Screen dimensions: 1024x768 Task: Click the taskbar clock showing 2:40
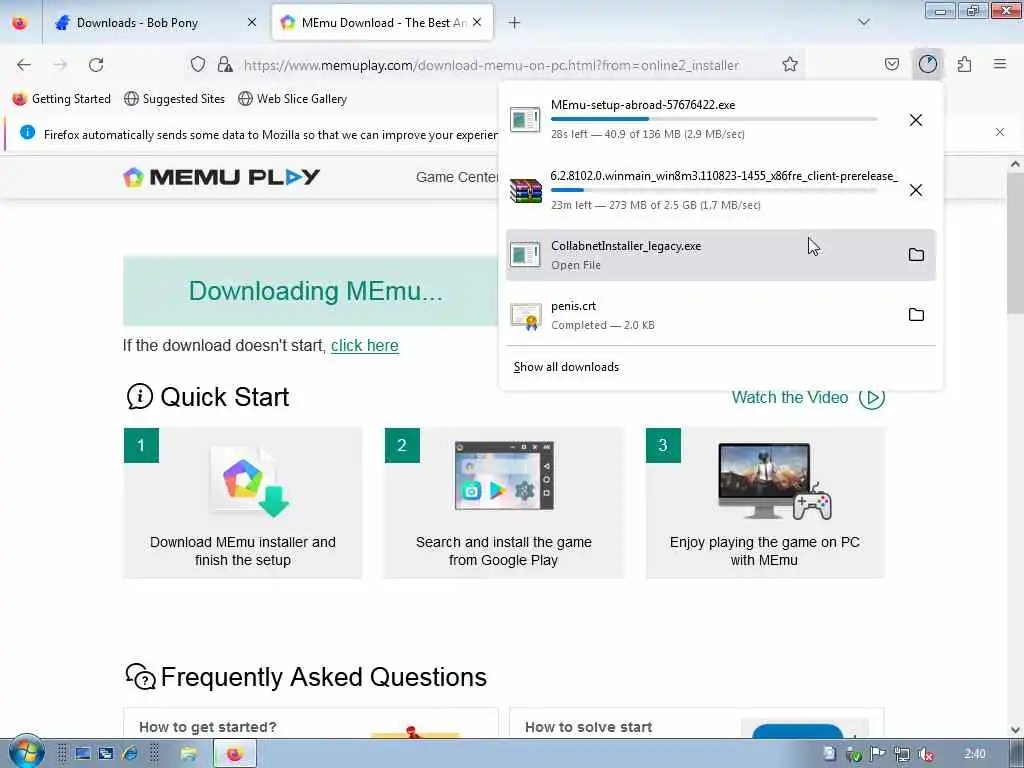(975, 754)
